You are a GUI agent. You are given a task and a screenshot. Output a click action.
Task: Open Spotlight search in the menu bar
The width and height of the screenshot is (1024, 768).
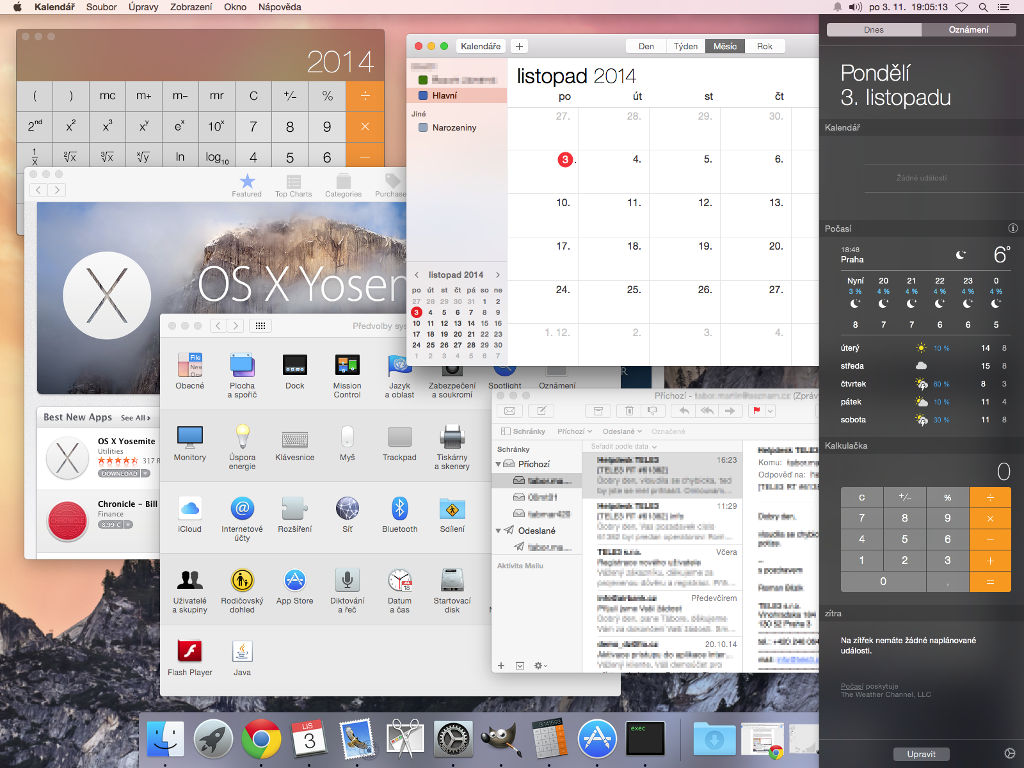tap(983, 7)
